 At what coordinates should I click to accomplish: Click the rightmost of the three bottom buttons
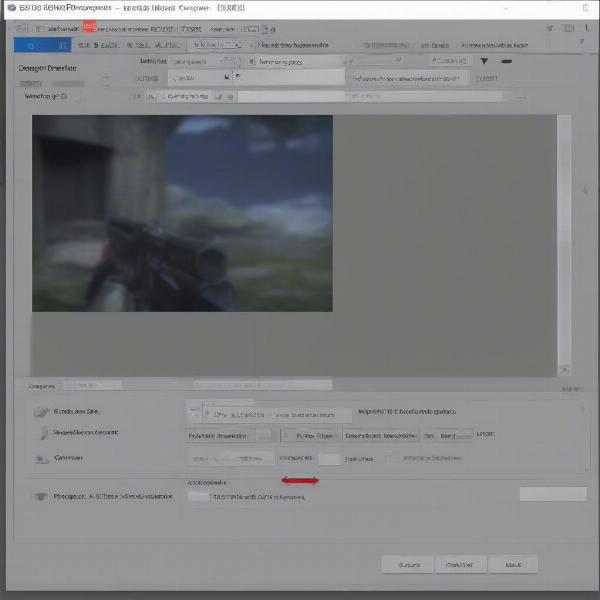[x=513, y=564]
